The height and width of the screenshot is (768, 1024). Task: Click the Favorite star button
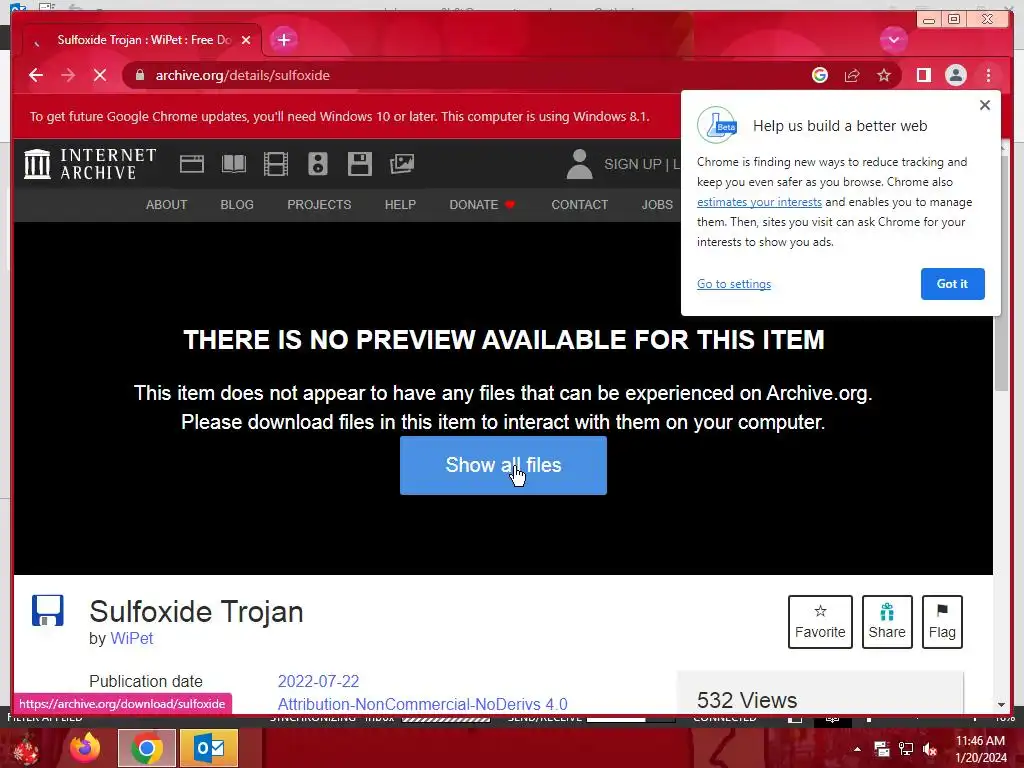pyautogui.click(x=820, y=622)
